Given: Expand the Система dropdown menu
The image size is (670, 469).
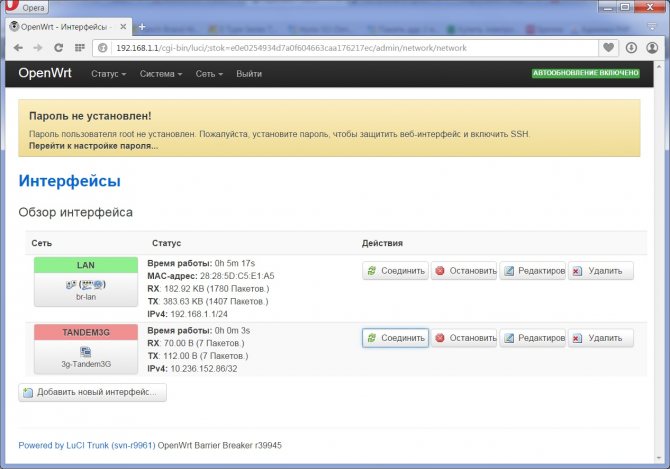Looking at the screenshot, I should [161, 74].
